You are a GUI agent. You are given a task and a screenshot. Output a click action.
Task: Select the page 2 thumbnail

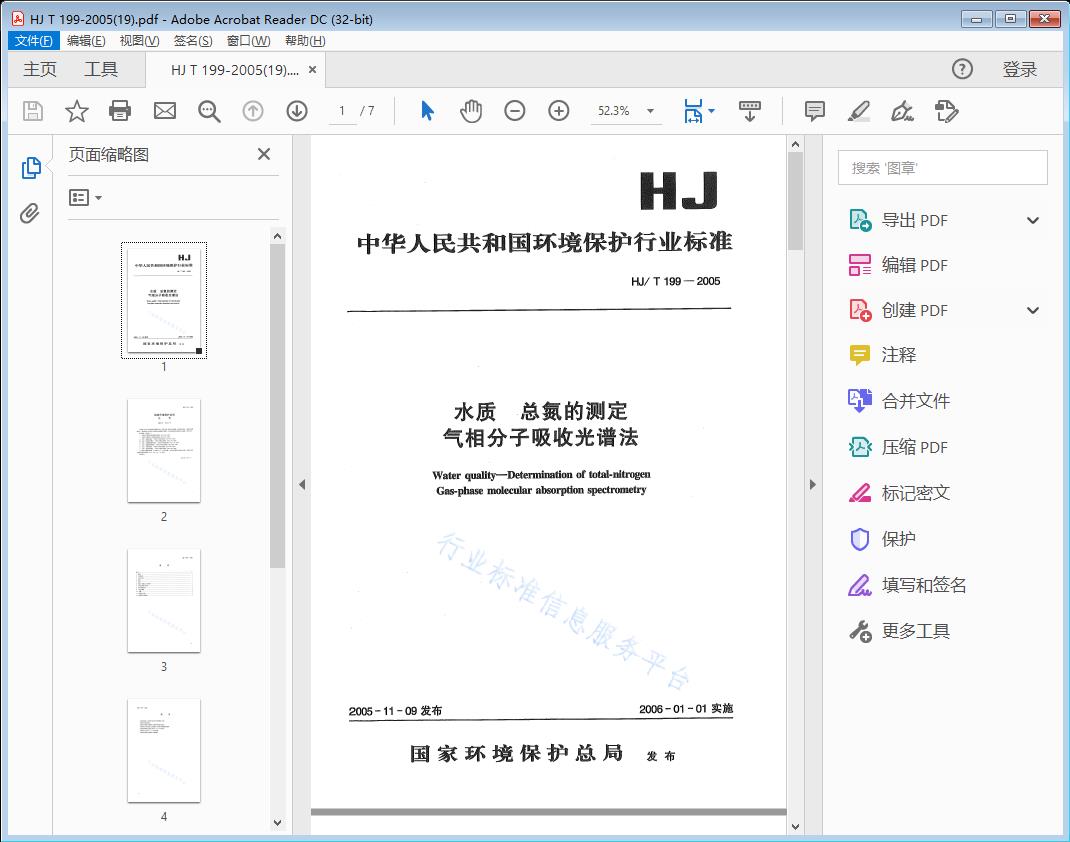click(x=163, y=451)
